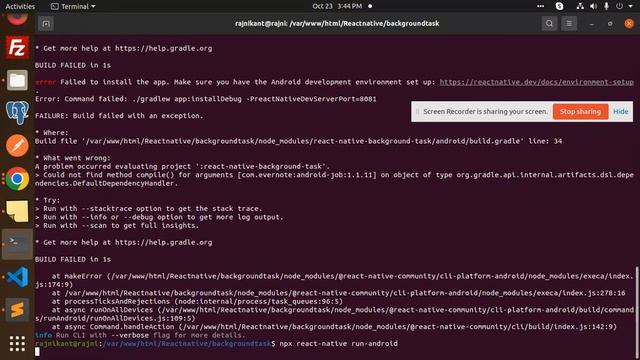Open the reactnative.dev environment-setup link
This screenshot has width=640, height=360.
point(536,82)
